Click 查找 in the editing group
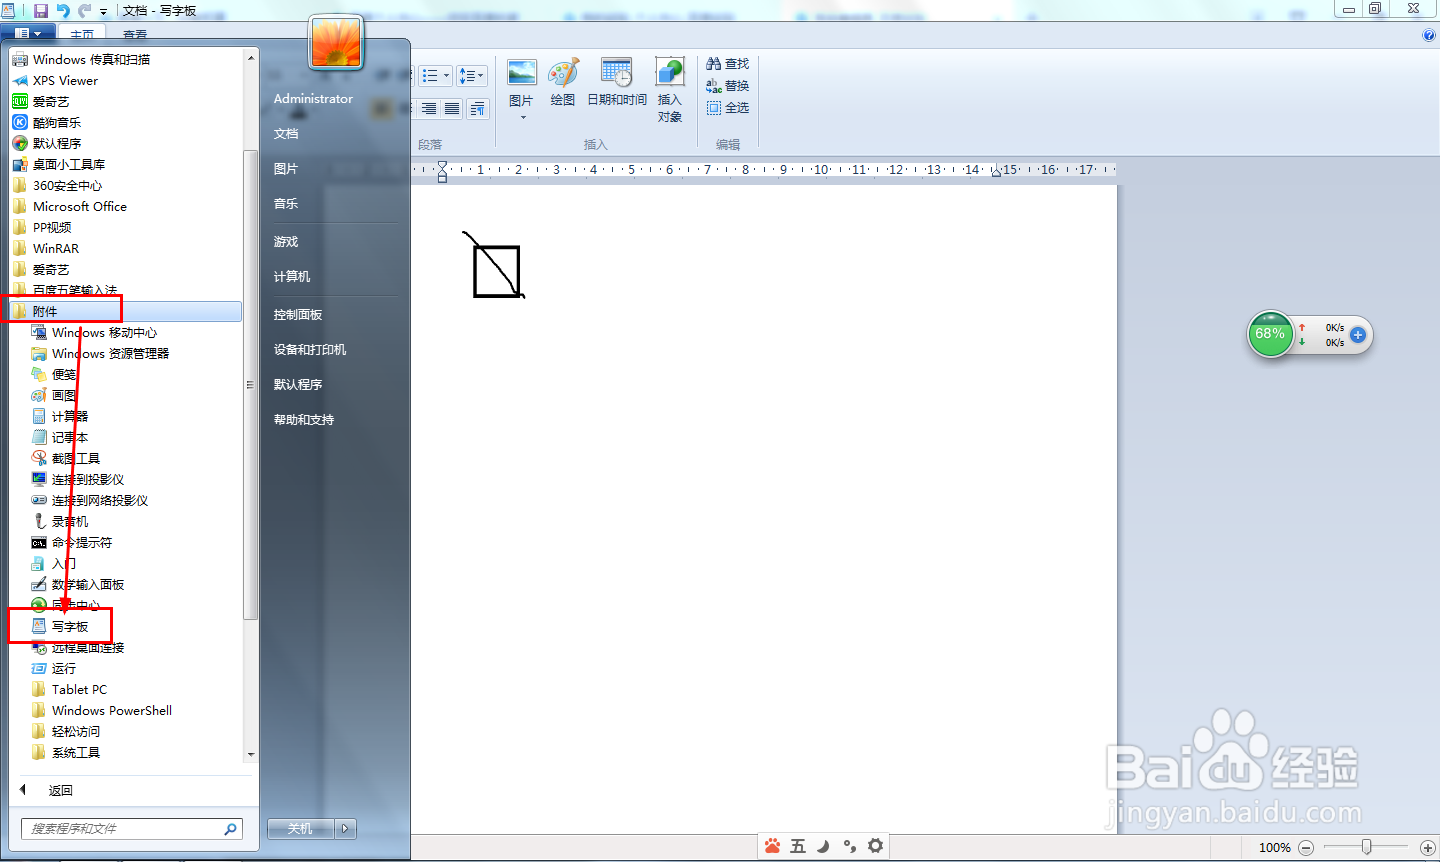The height and width of the screenshot is (862, 1440). point(727,64)
